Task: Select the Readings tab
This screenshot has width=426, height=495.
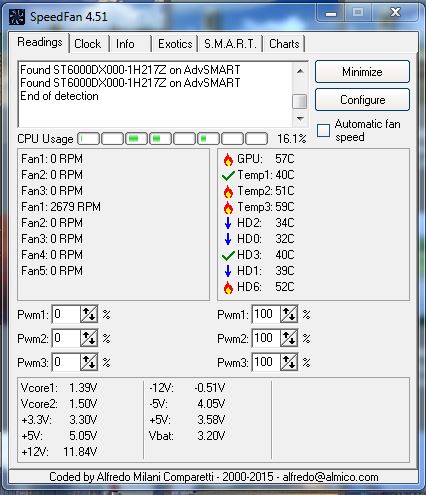Action: [x=40, y=42]
